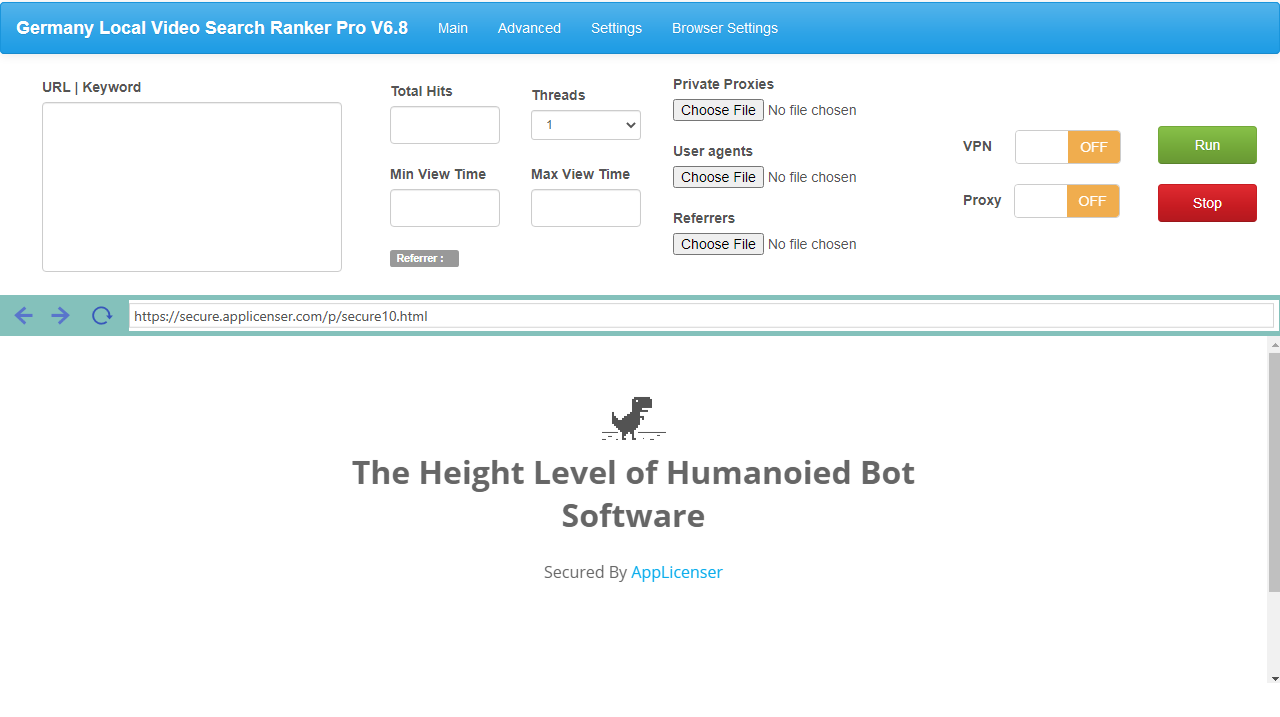Click the browser address bar URL
This screenshot has width=1280, height=717.
click(x=702, y=316)
